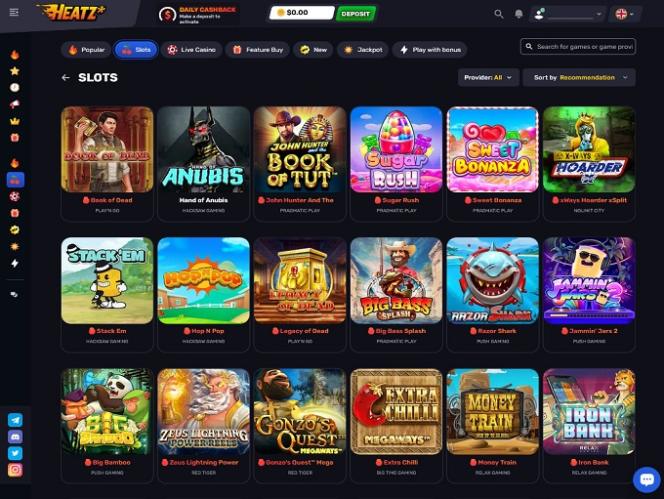Go back using the arrow beside SLOTS

click(65, 78)
